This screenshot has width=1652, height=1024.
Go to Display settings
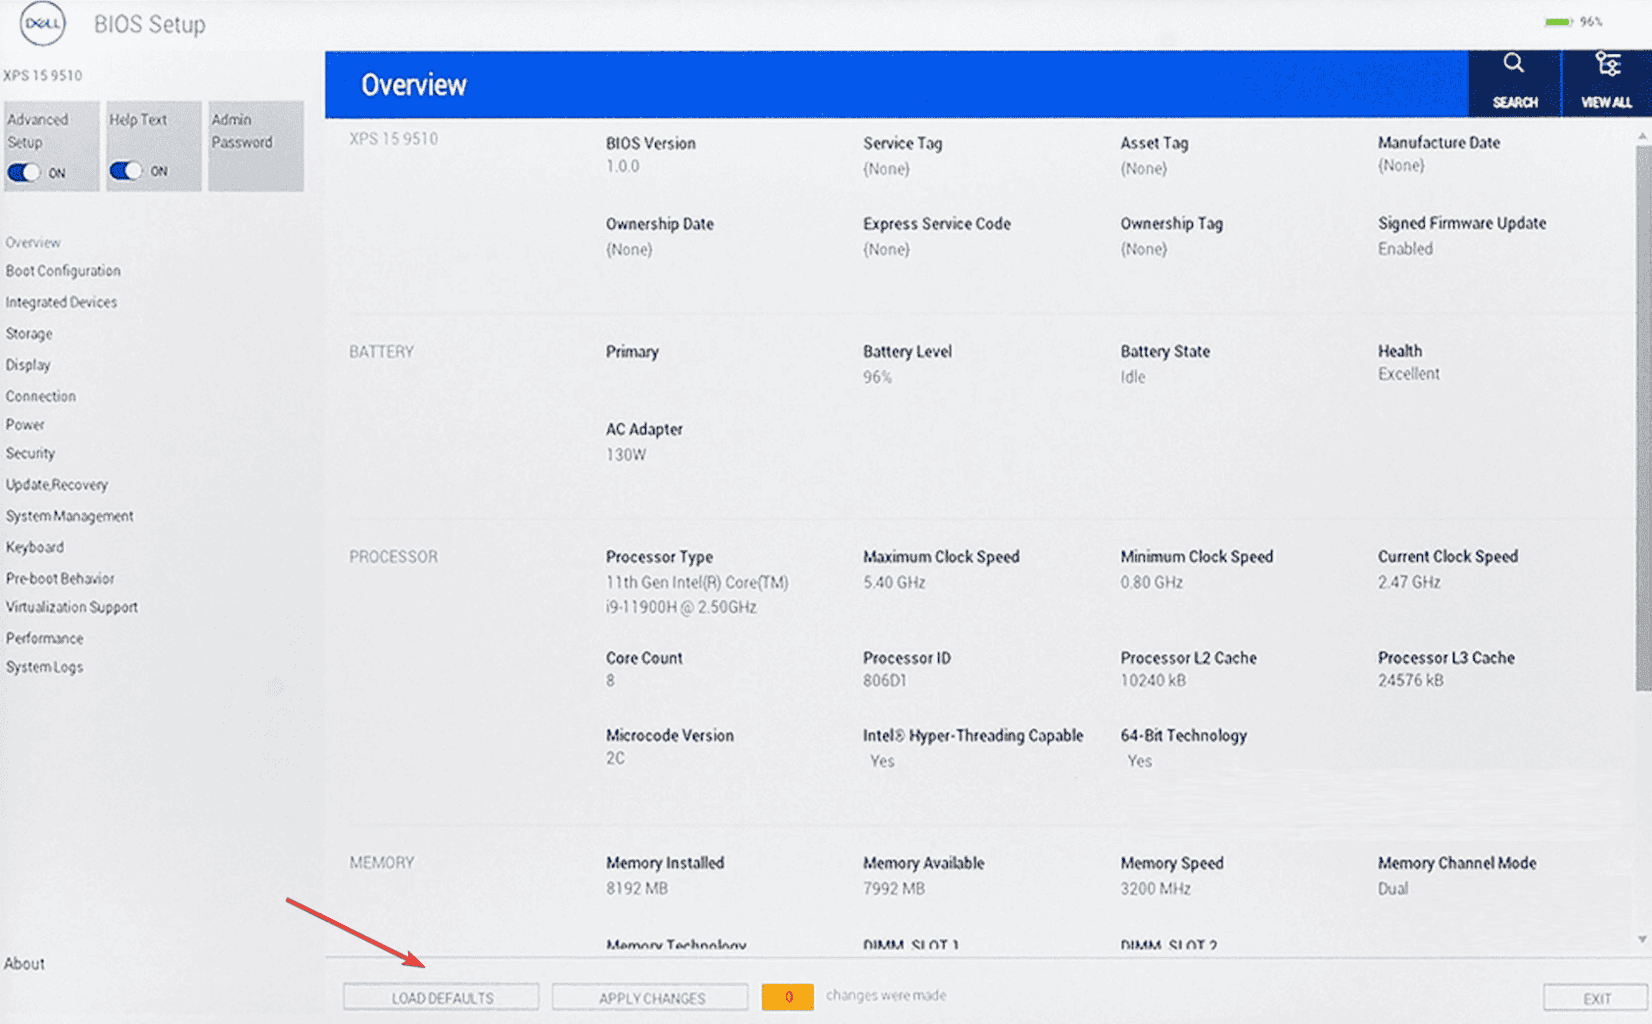click(28, 365)
